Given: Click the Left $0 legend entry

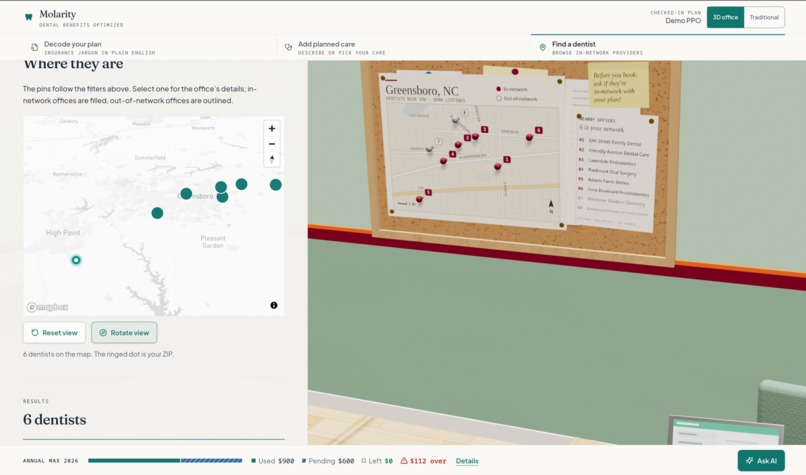Looking at the screenshot, I should pyautogui.click(x=377, y=461).
